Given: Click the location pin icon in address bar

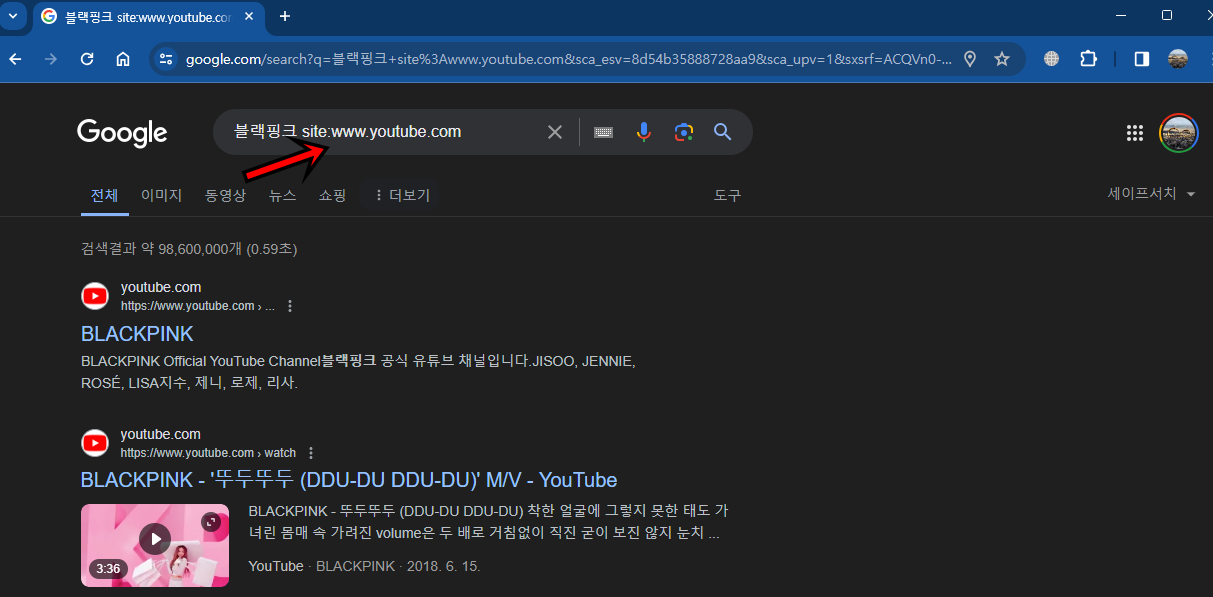Looking at the screenshot, I should [969, 59].
